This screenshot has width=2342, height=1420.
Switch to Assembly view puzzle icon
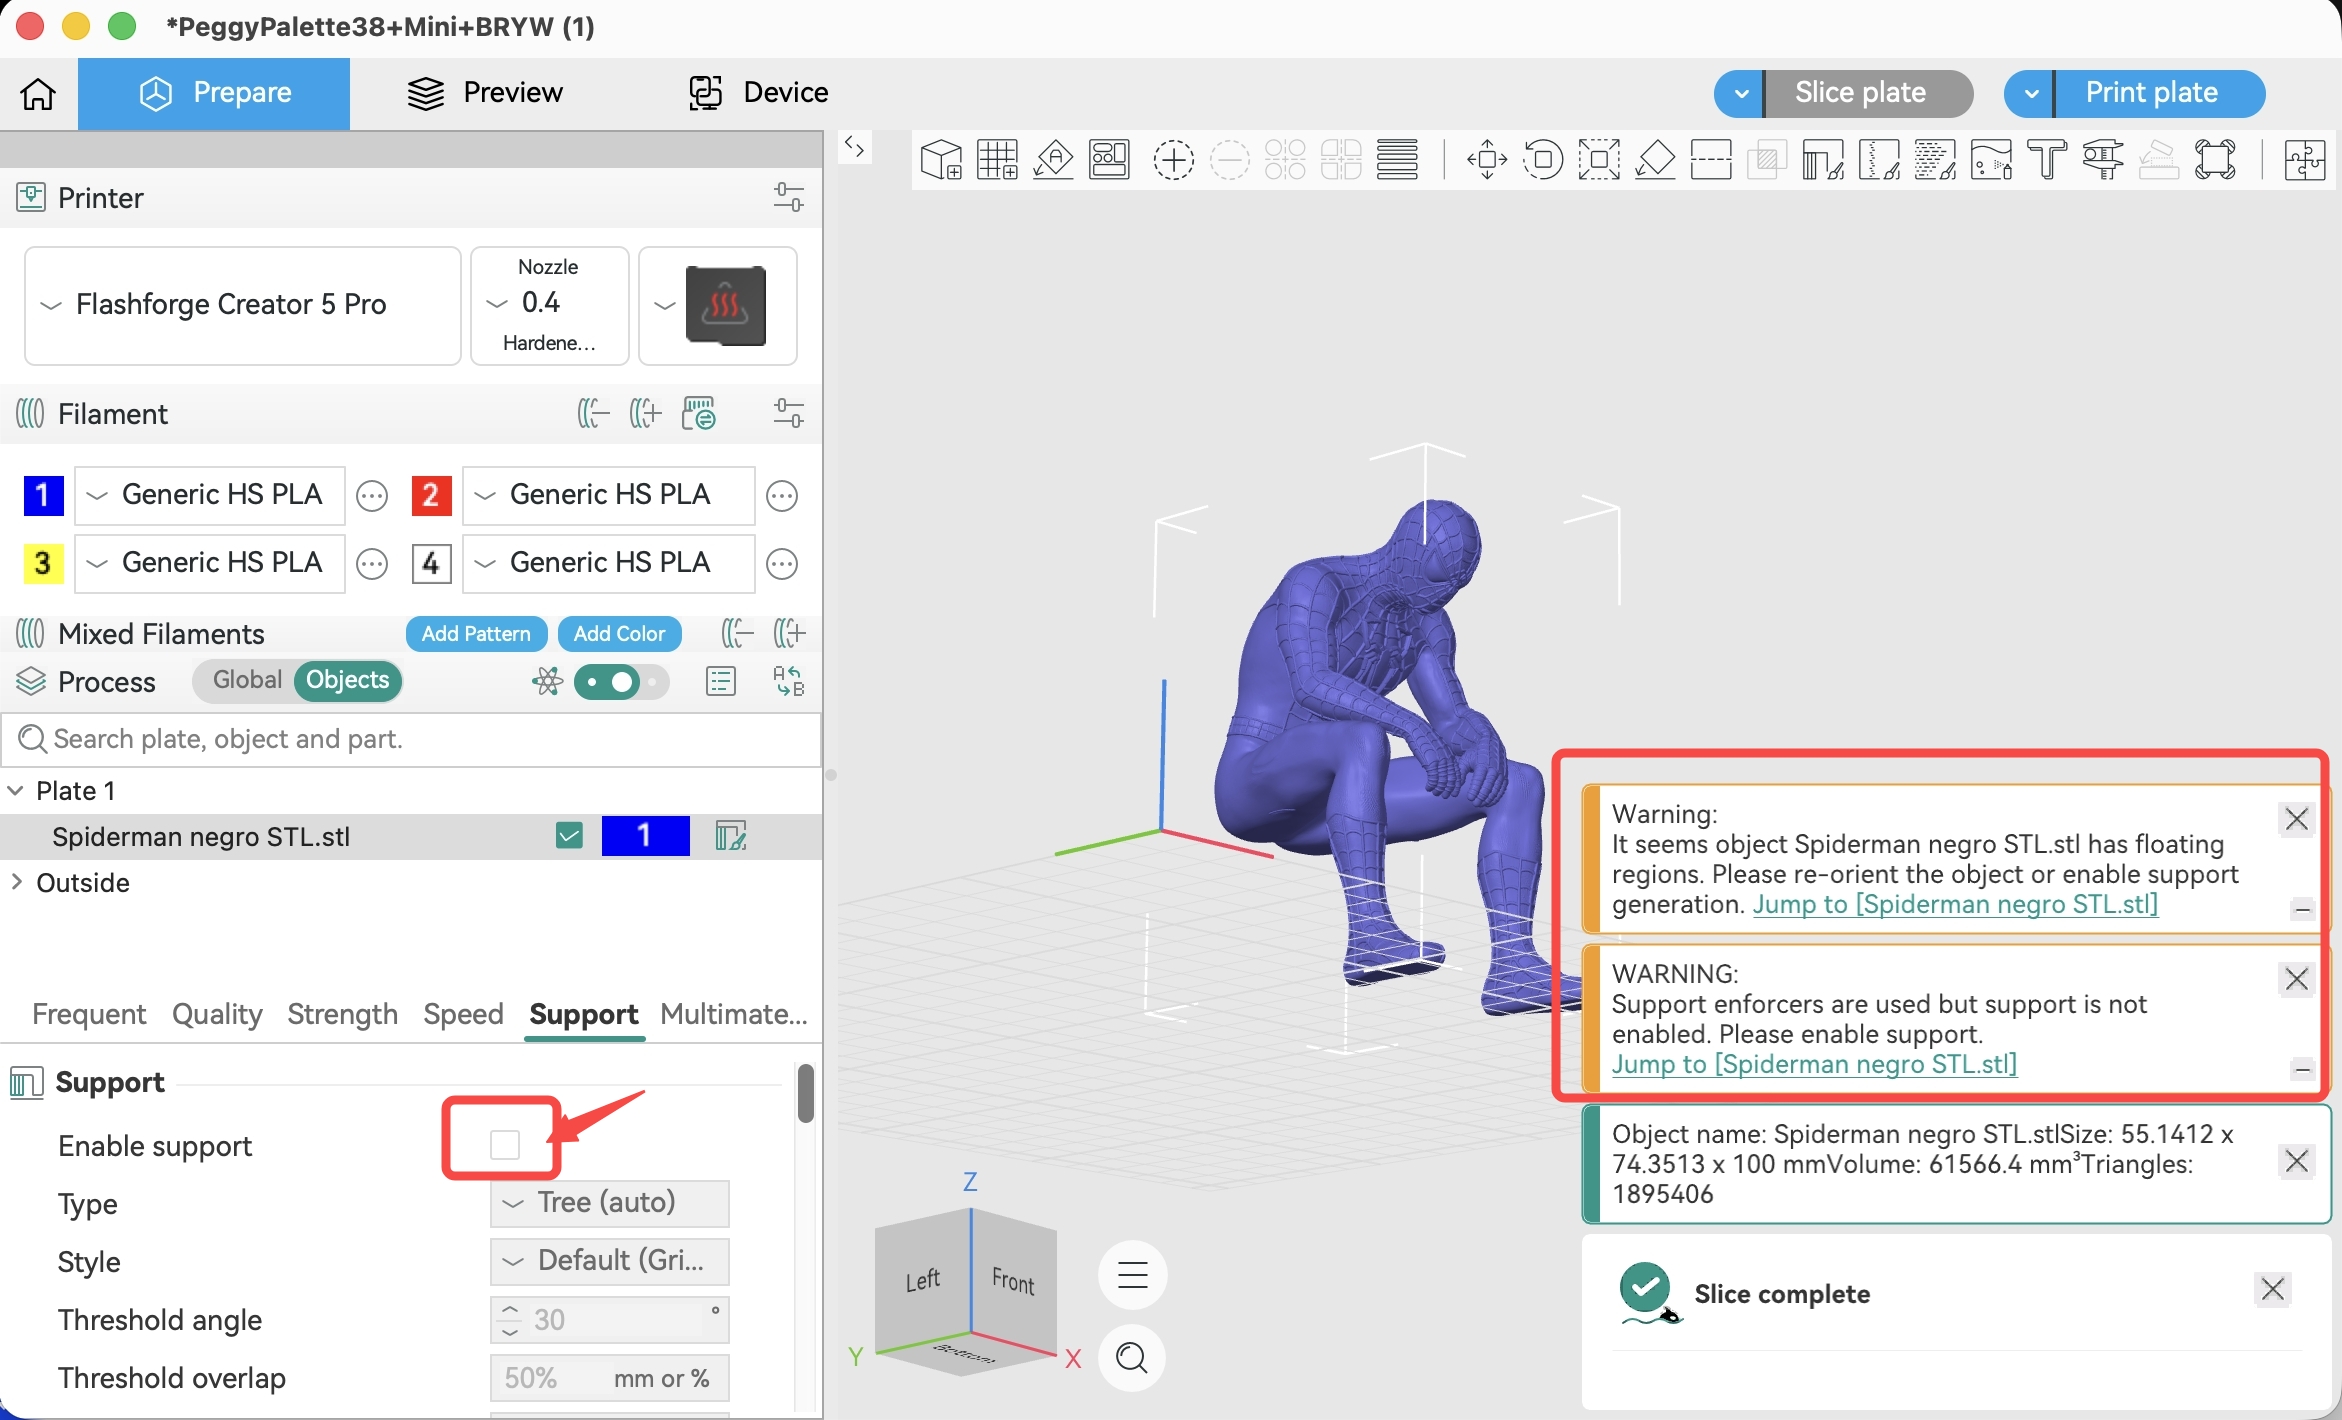2305,160
